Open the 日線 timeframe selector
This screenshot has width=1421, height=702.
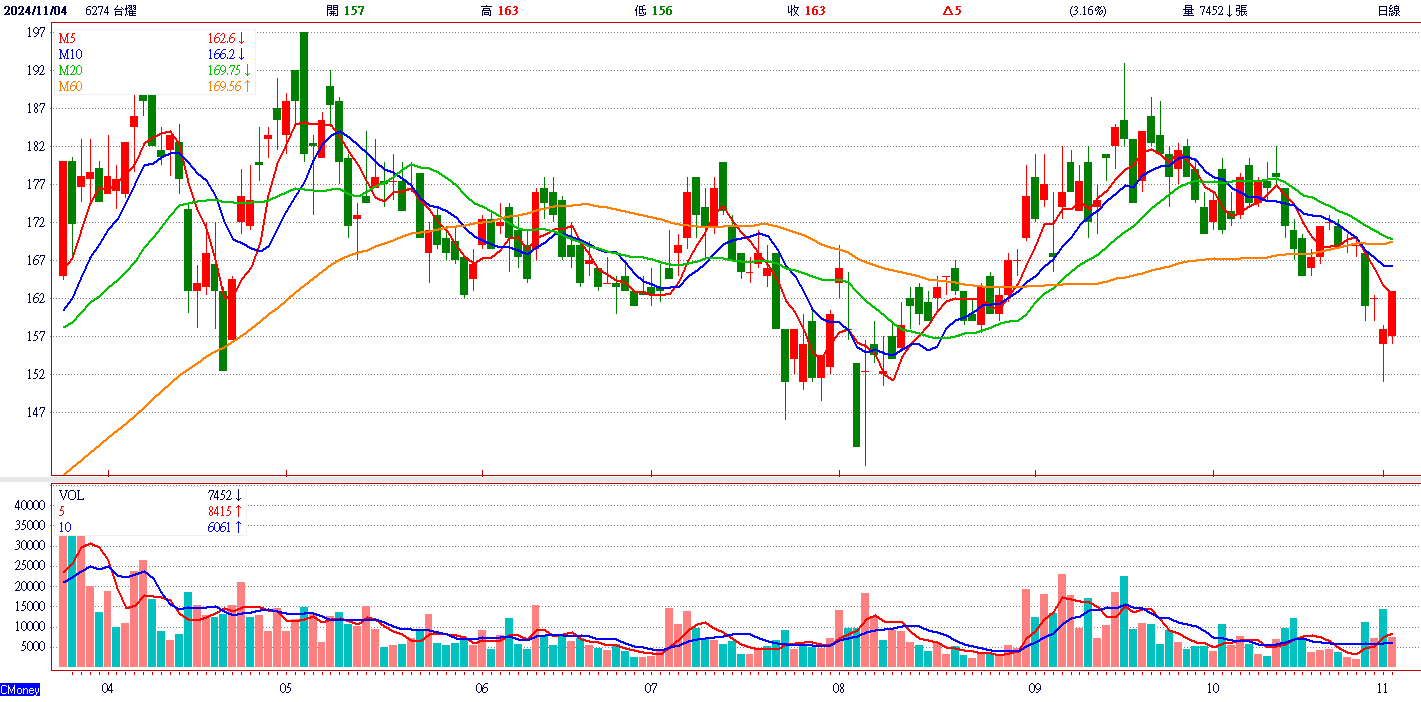click(1388, 11)
